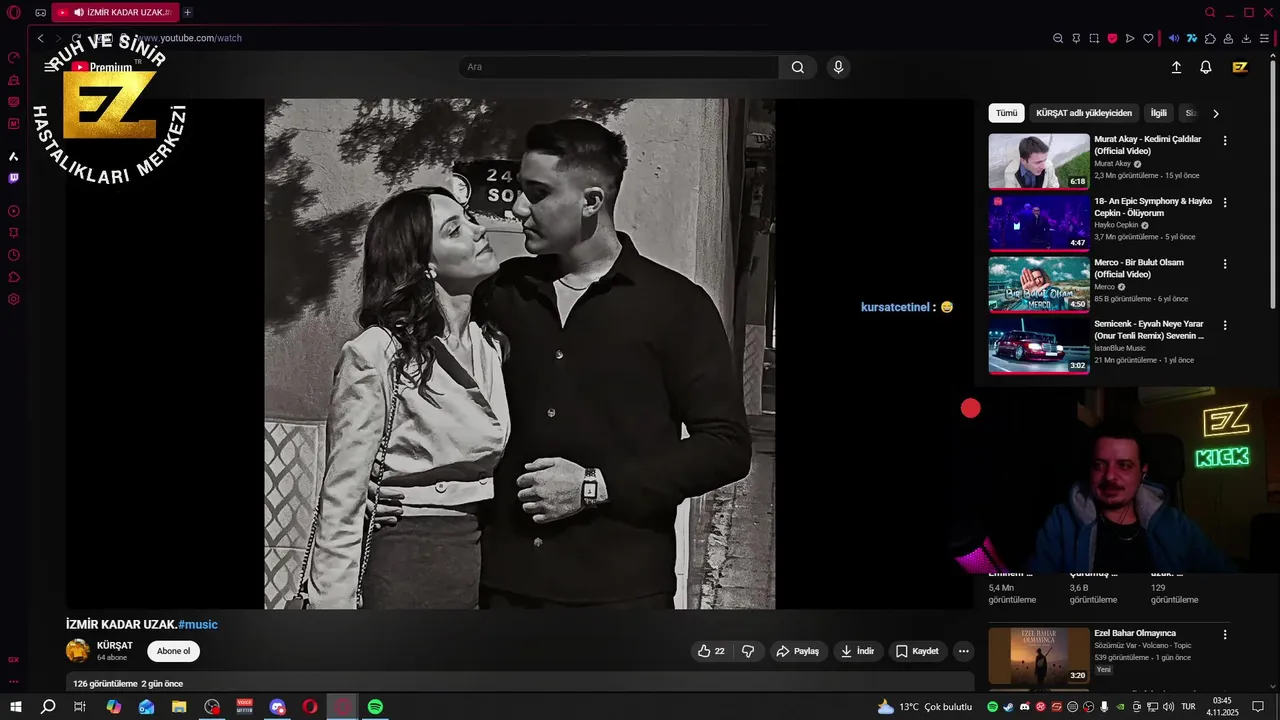Open options for Ezel Bahar Olmayınca
This screenshot has width=1280, height=720.
(1225, 634)
